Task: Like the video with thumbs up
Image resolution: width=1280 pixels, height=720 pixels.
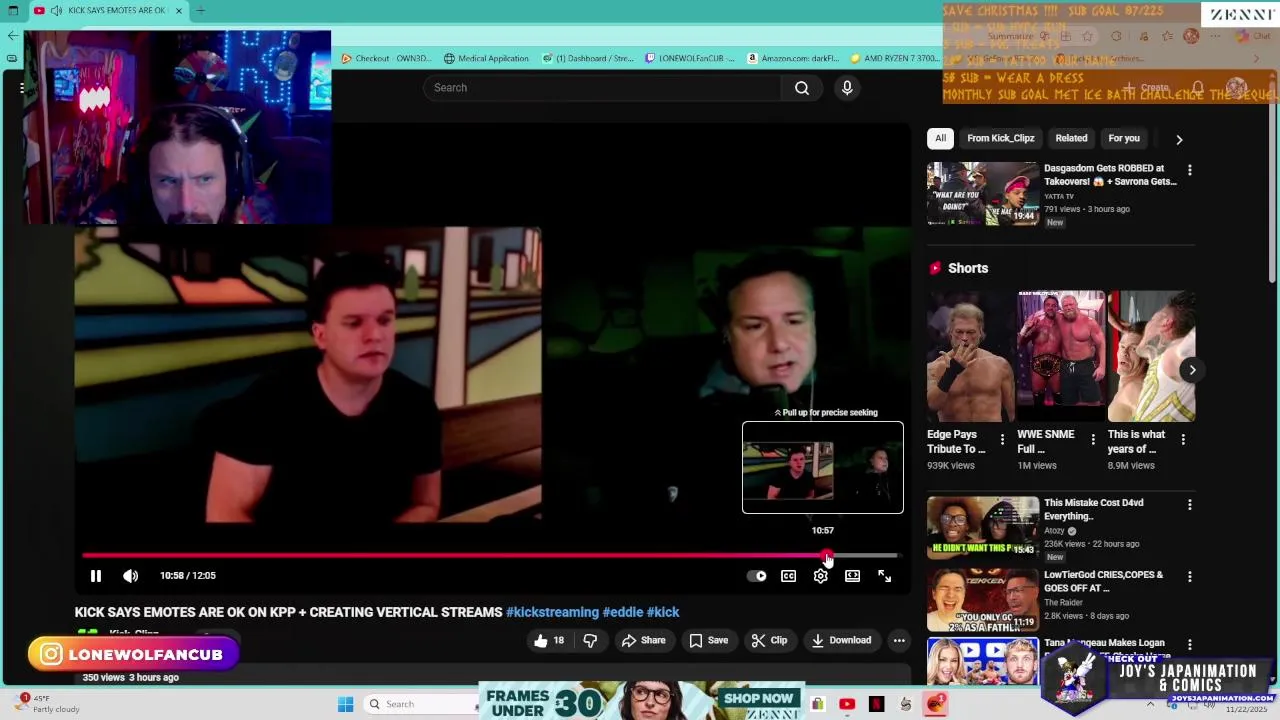Action: (550, 640)
